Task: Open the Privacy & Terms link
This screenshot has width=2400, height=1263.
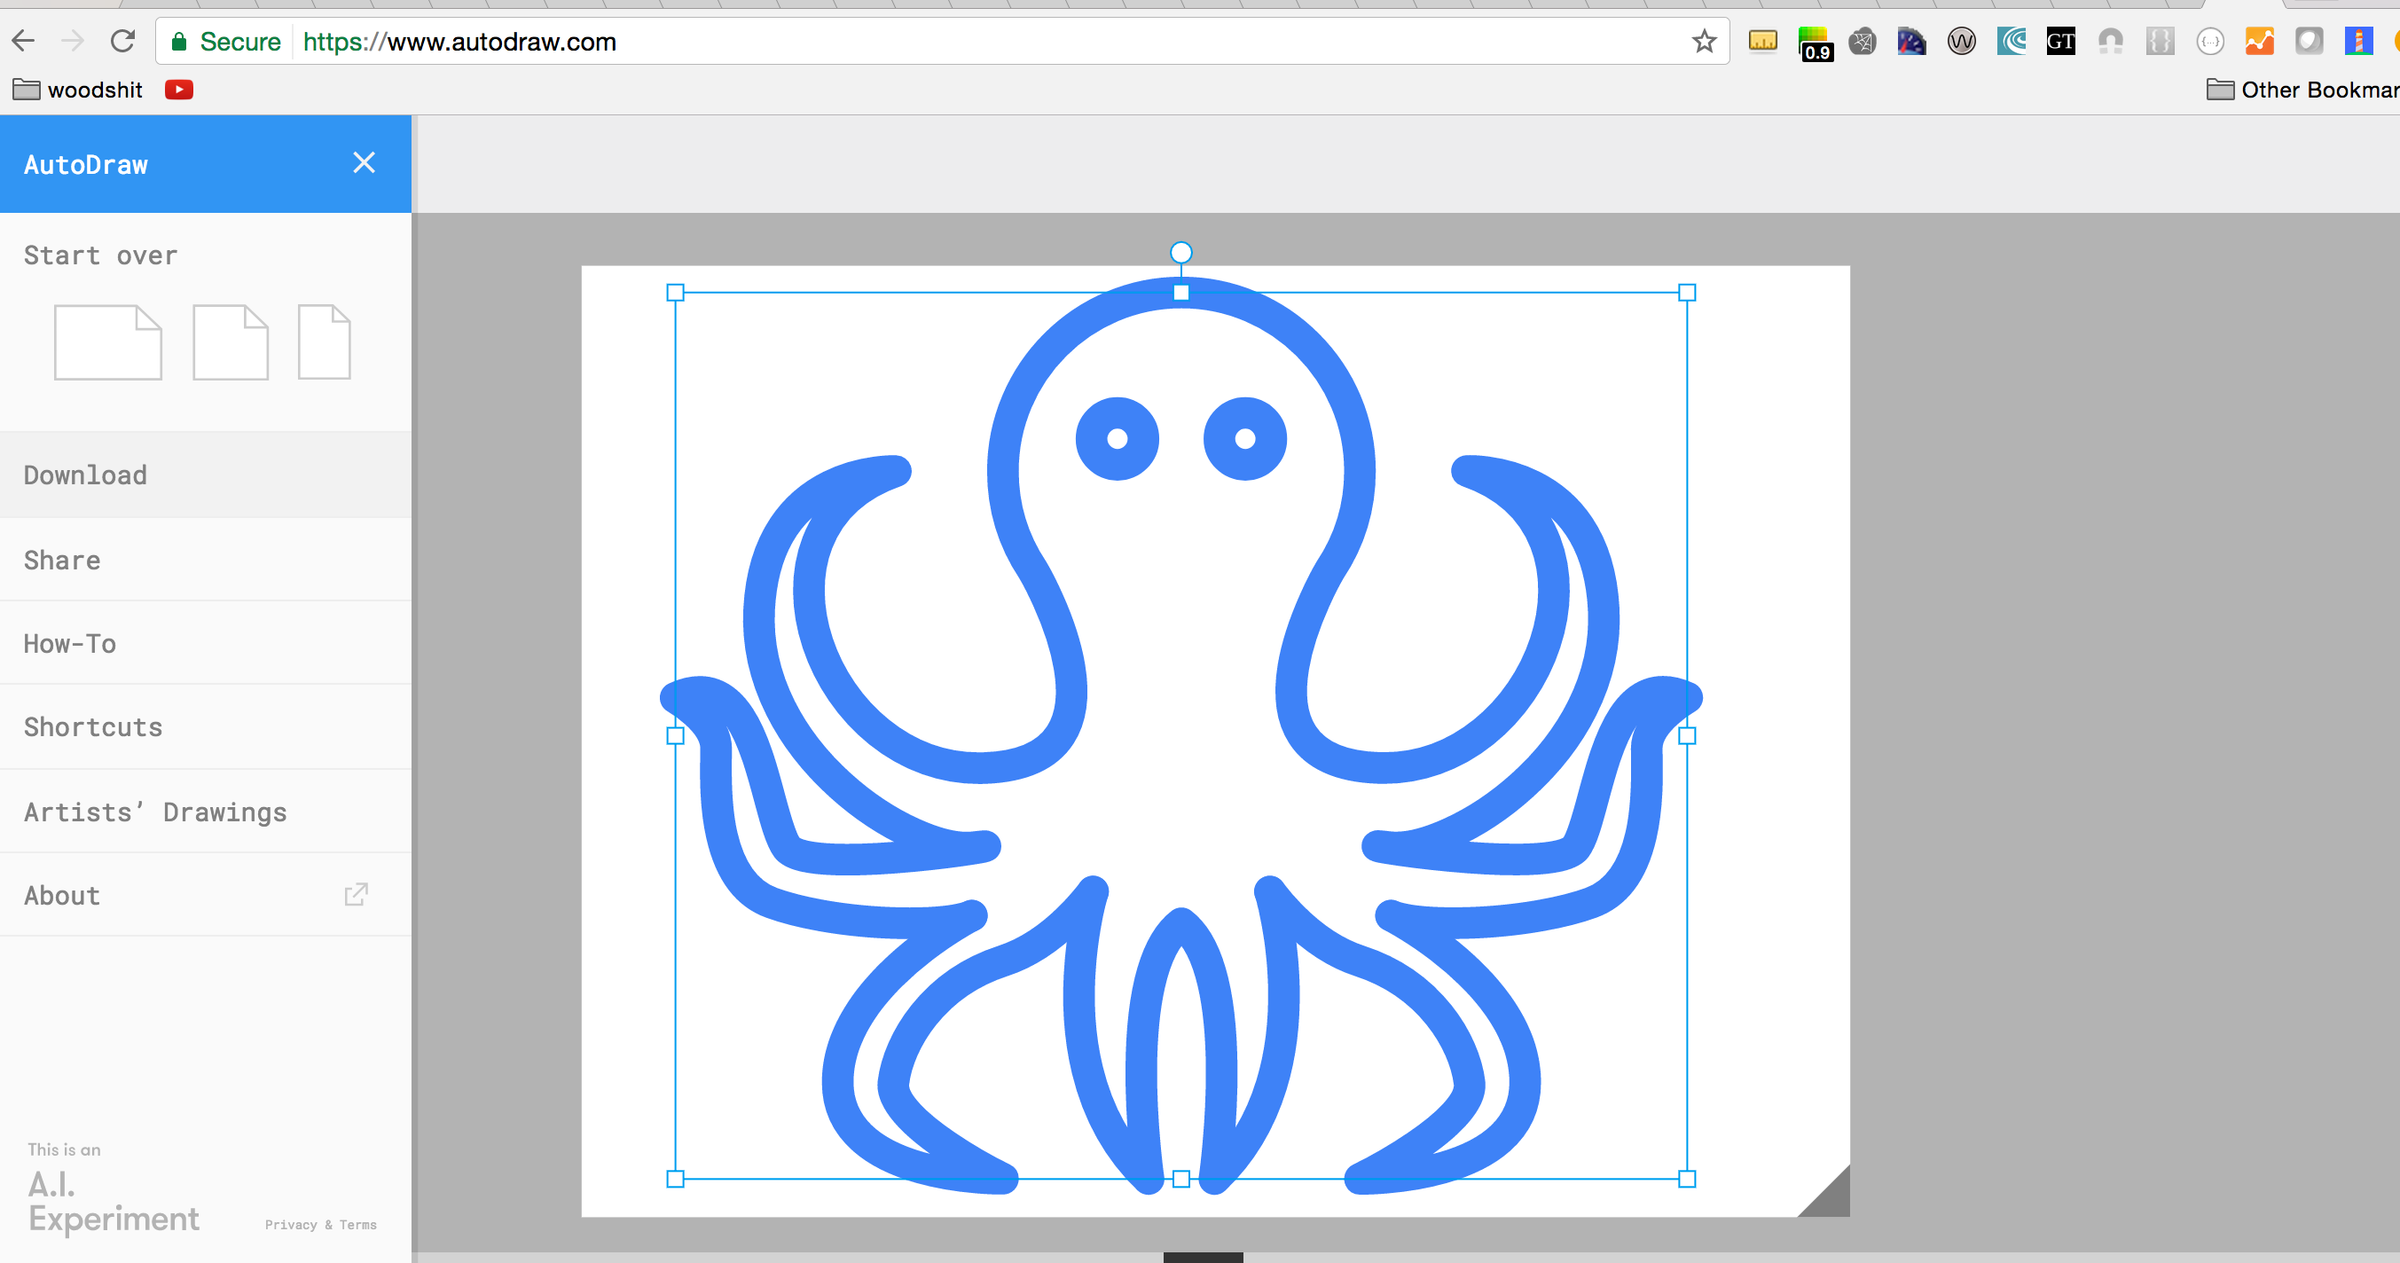Action: point(320,1224)
